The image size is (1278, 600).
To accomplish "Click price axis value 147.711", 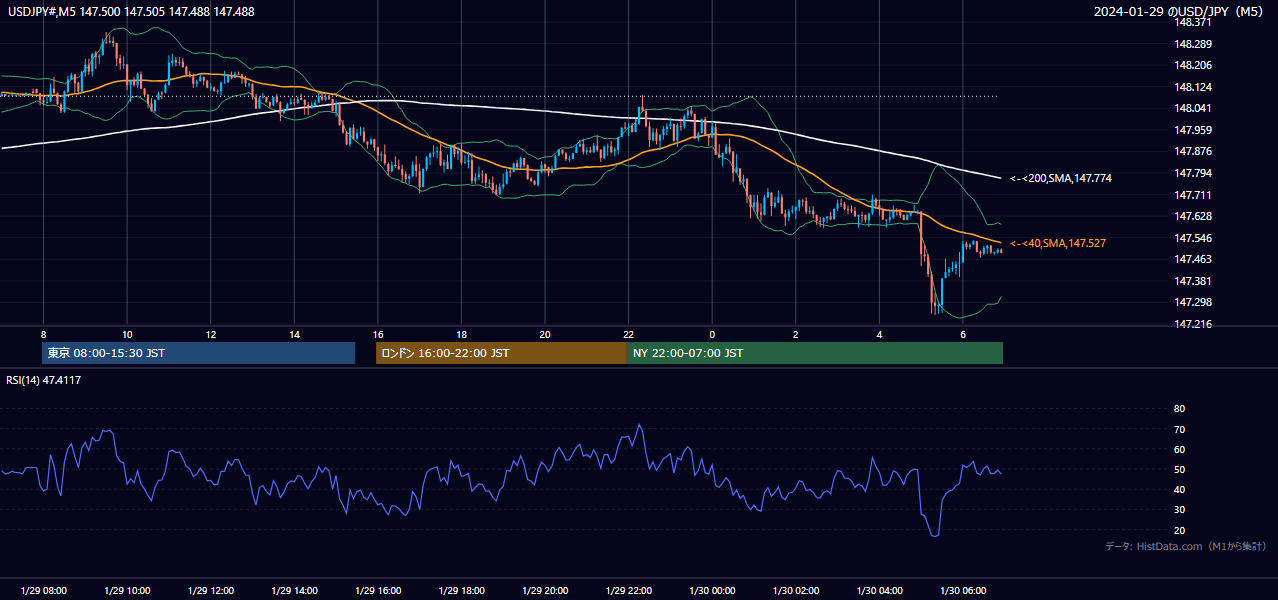I will point(1193,195).
